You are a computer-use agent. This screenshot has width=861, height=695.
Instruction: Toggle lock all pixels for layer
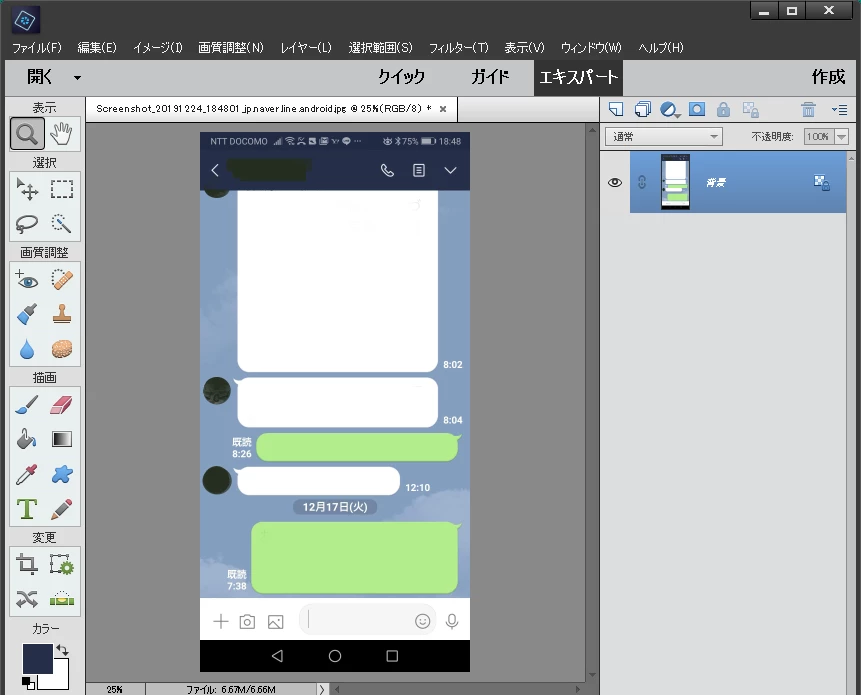click(x=723, y=109)
